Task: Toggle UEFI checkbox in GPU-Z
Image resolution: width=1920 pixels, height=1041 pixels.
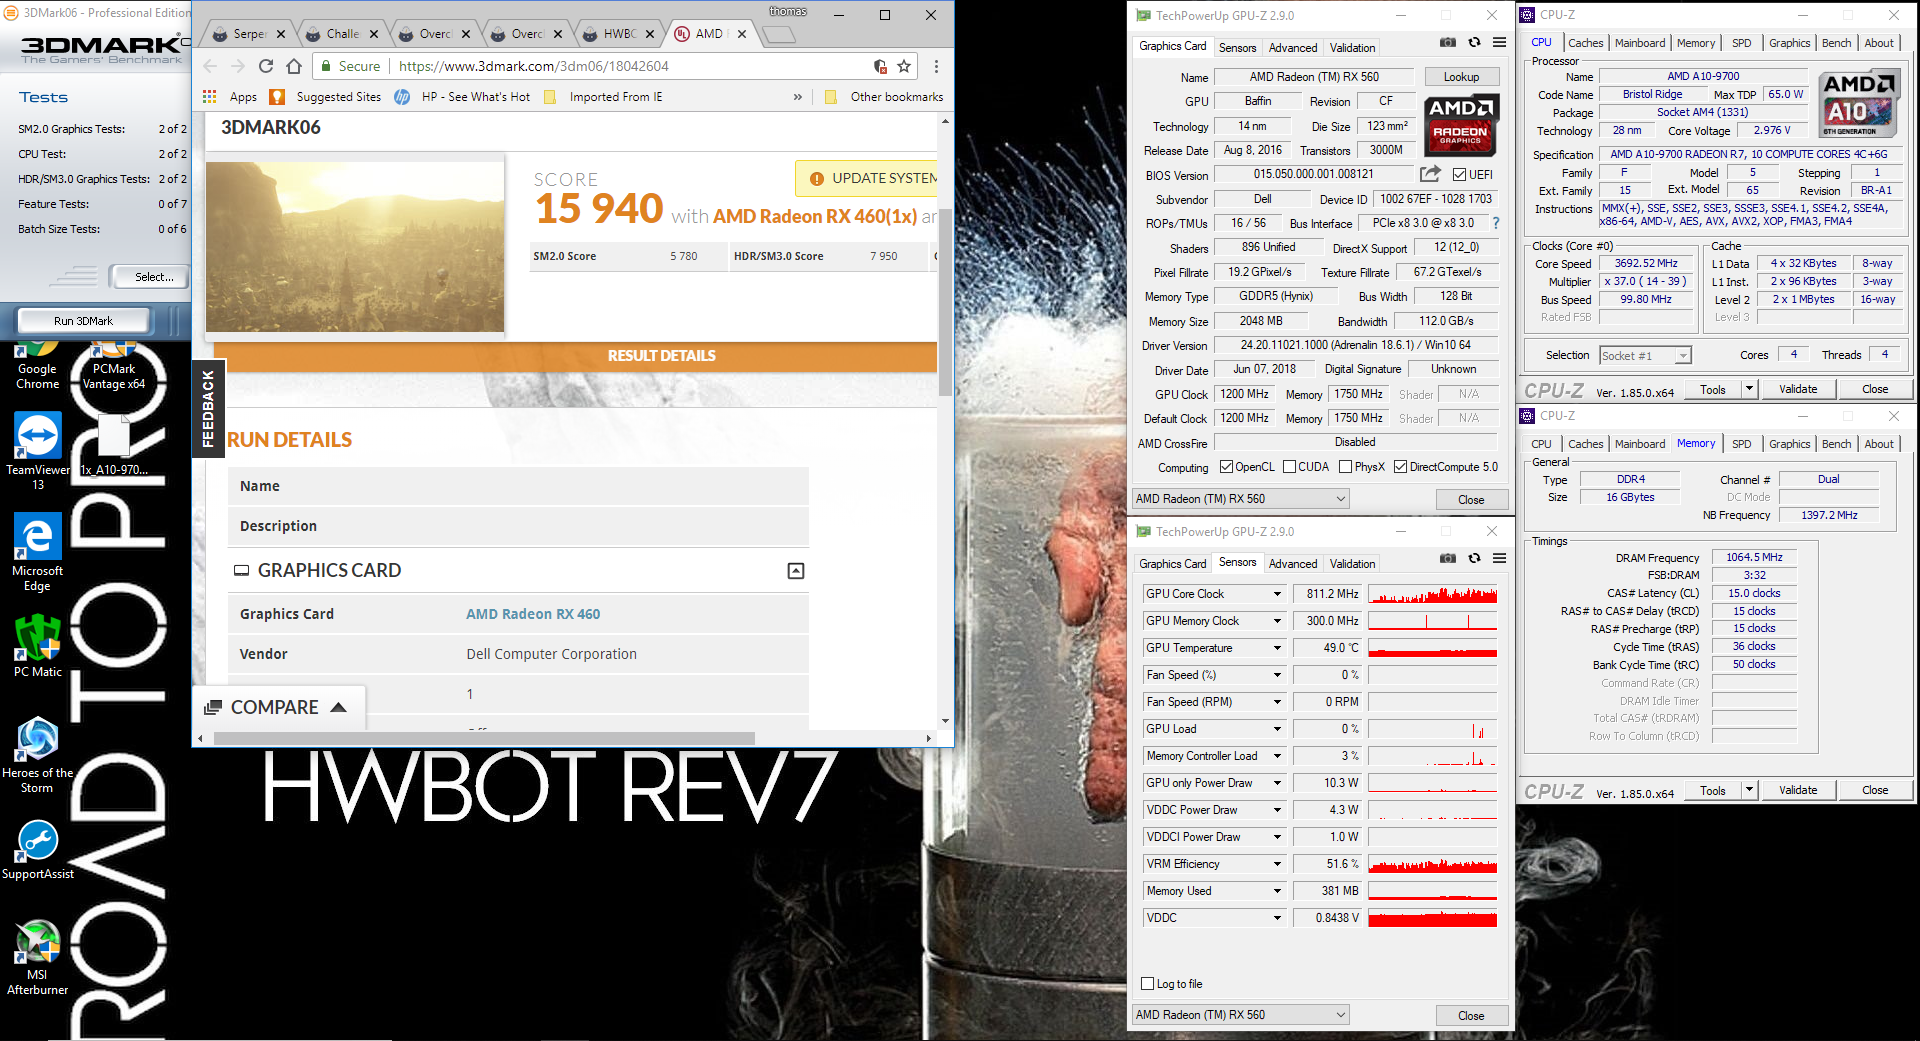Action: pos(1459,175)
